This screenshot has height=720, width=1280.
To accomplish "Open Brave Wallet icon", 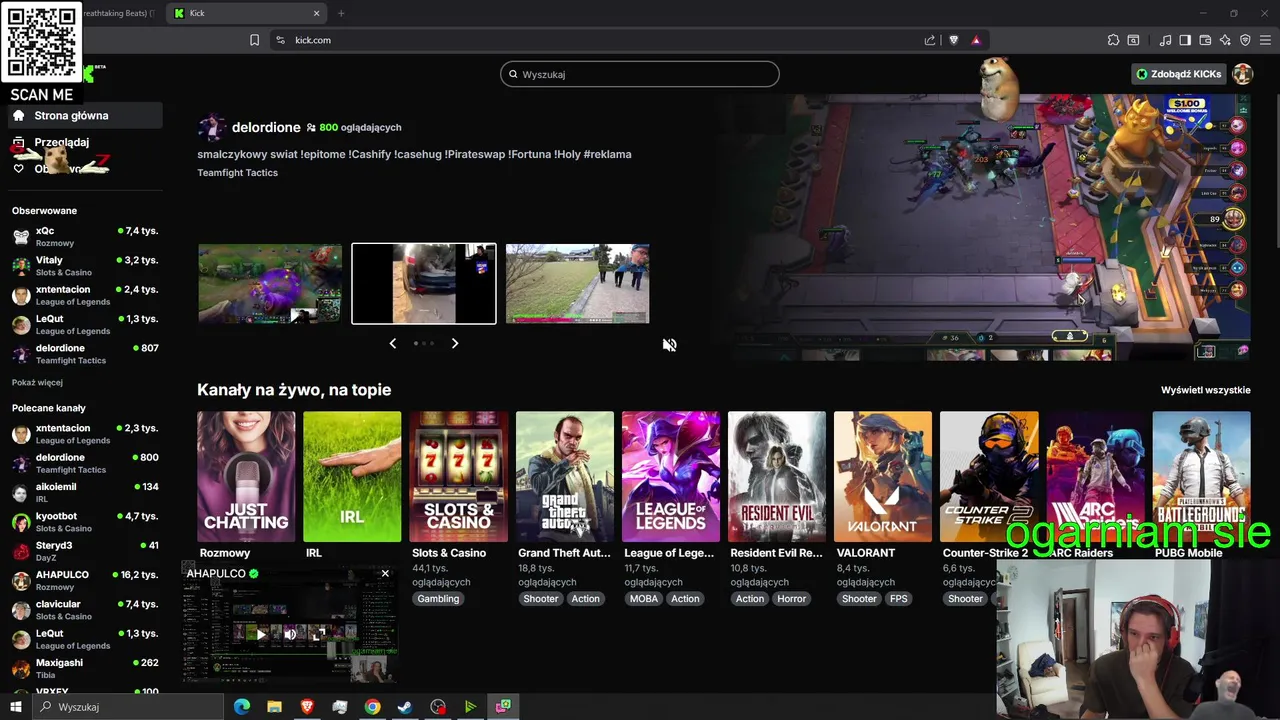I will (1205, 40).
